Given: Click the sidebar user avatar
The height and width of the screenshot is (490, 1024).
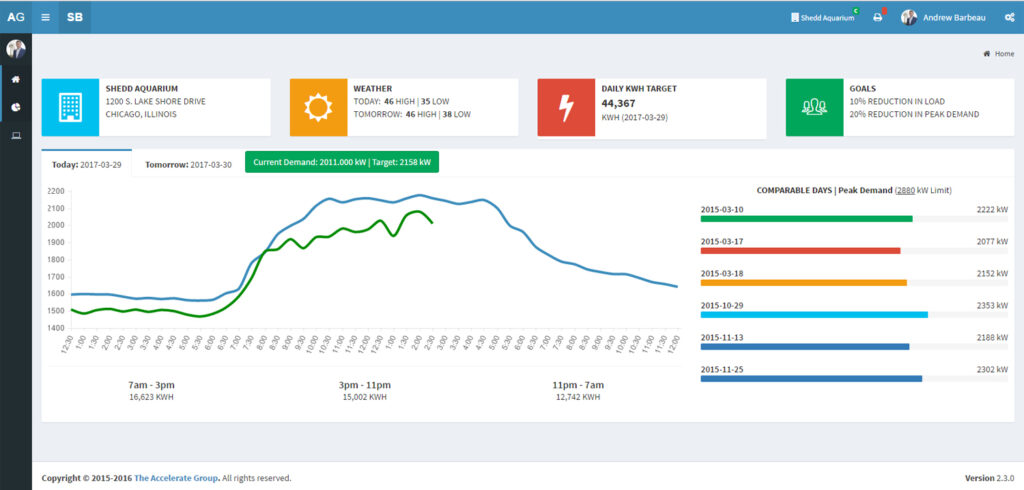Looking at the screenshot, I should (x=16, y=49).
